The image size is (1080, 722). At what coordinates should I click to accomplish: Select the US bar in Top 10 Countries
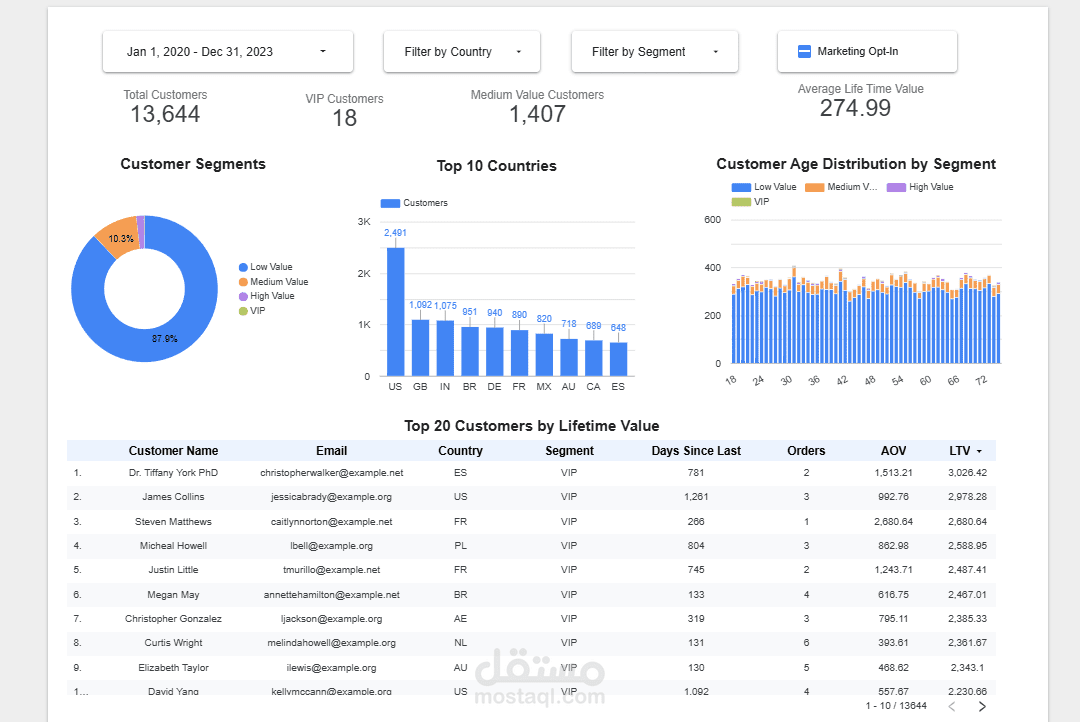[395, 311]
